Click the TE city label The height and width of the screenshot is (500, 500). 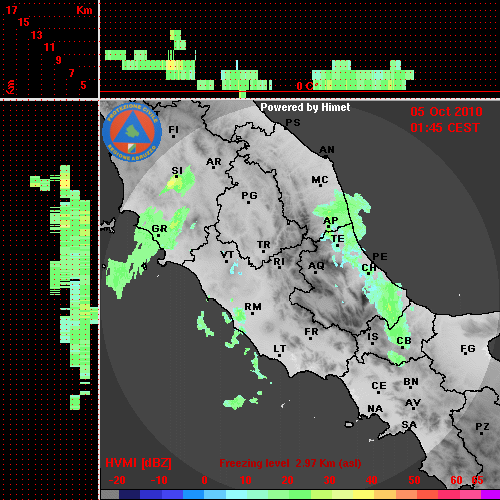point(337,239)
